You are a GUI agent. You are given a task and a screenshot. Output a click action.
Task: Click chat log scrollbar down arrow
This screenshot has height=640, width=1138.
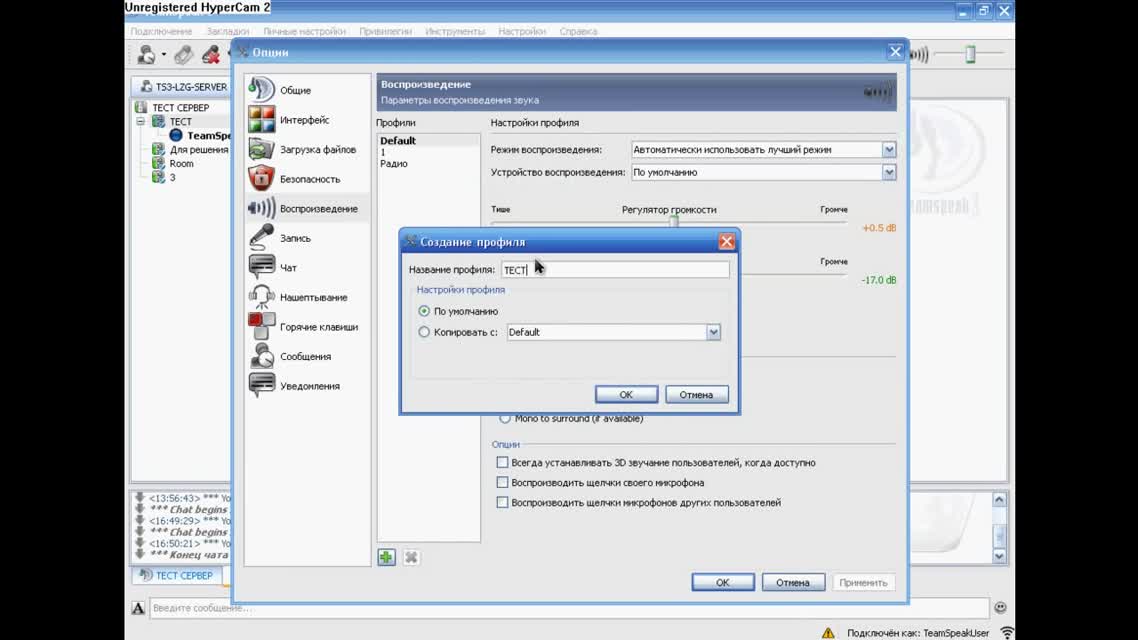click(999, 557)
